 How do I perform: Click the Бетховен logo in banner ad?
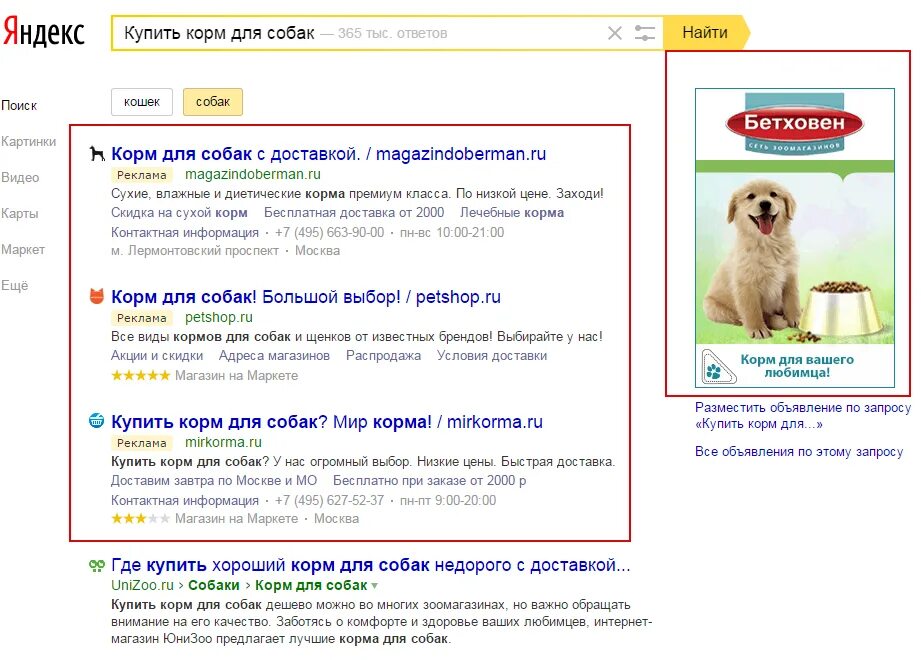point(795,124)
